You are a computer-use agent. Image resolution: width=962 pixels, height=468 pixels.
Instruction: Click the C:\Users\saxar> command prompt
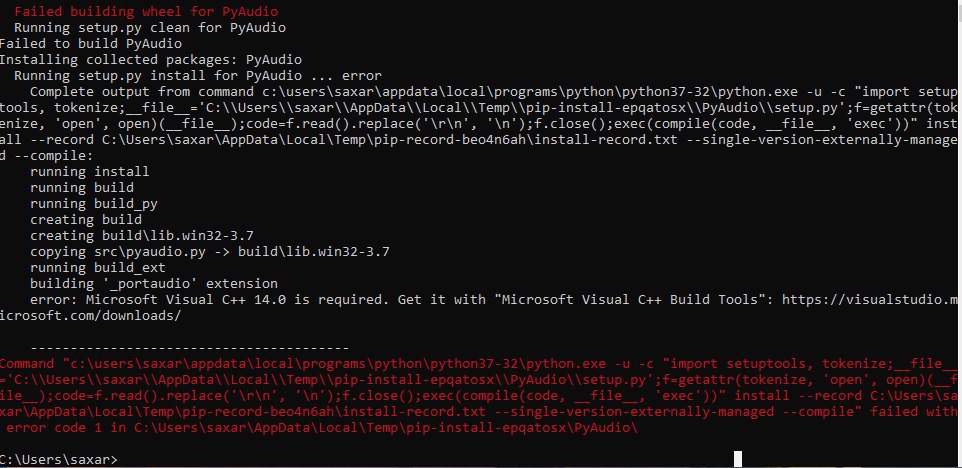[58, 459]
